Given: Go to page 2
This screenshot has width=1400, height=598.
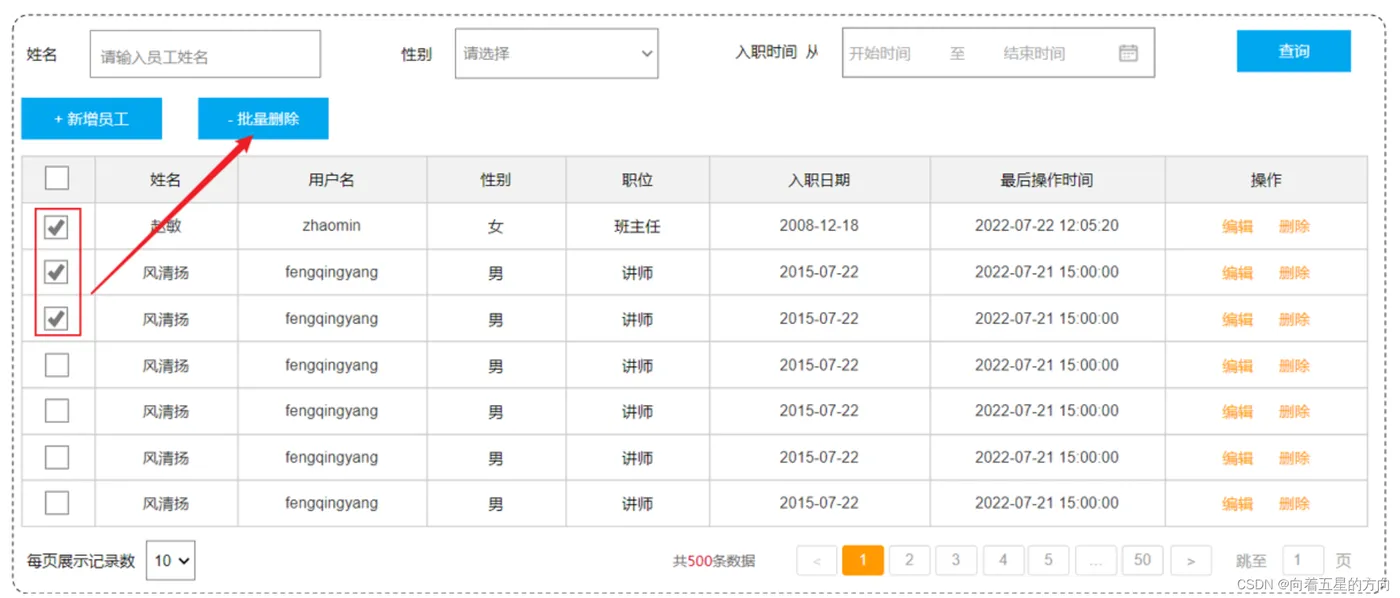Looking at the screenshot, I should (x=909, y=561).
